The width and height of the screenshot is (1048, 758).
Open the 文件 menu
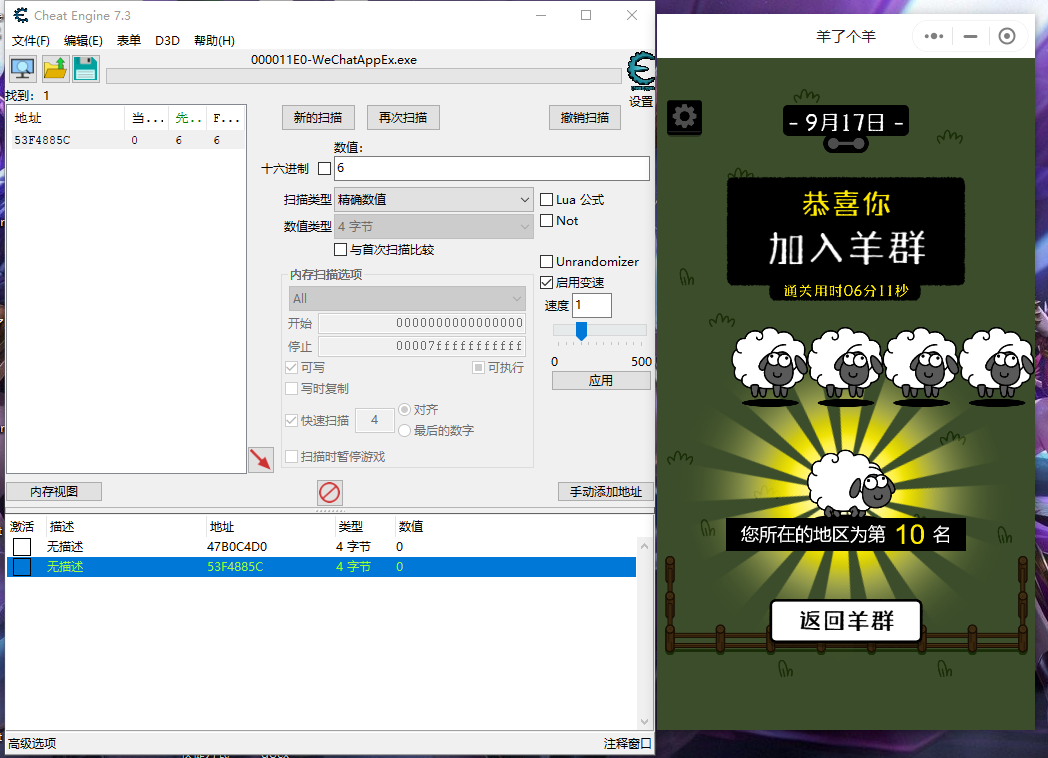[29, 40]
